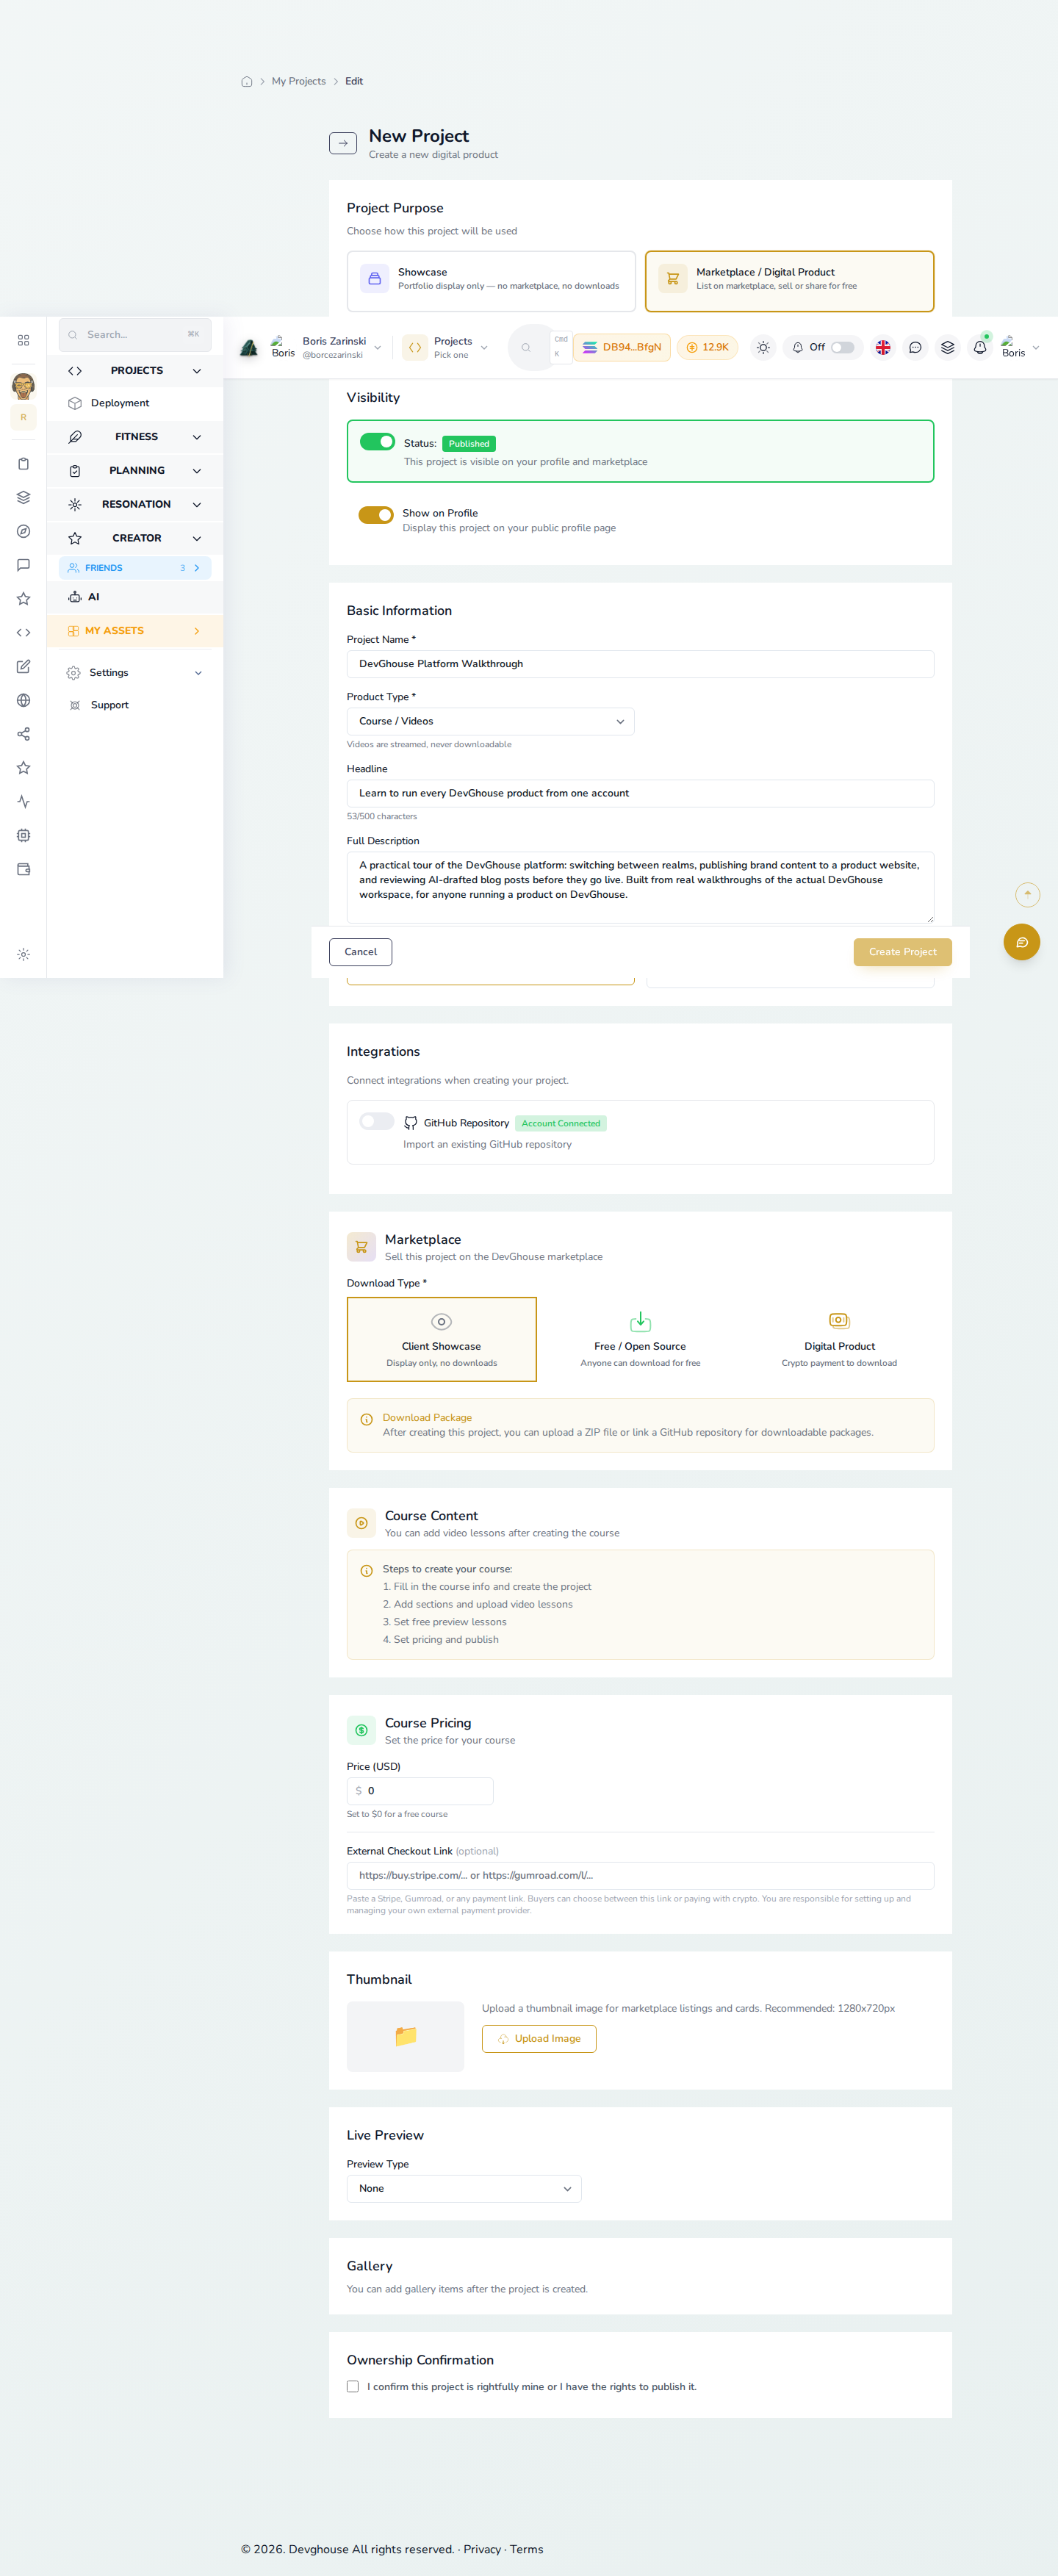Click the scroll-to-top arrow button
1058x2576 pixels.
point(1027,894)
